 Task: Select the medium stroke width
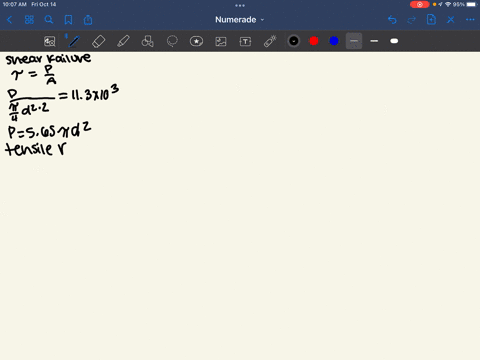pos(374,41)
